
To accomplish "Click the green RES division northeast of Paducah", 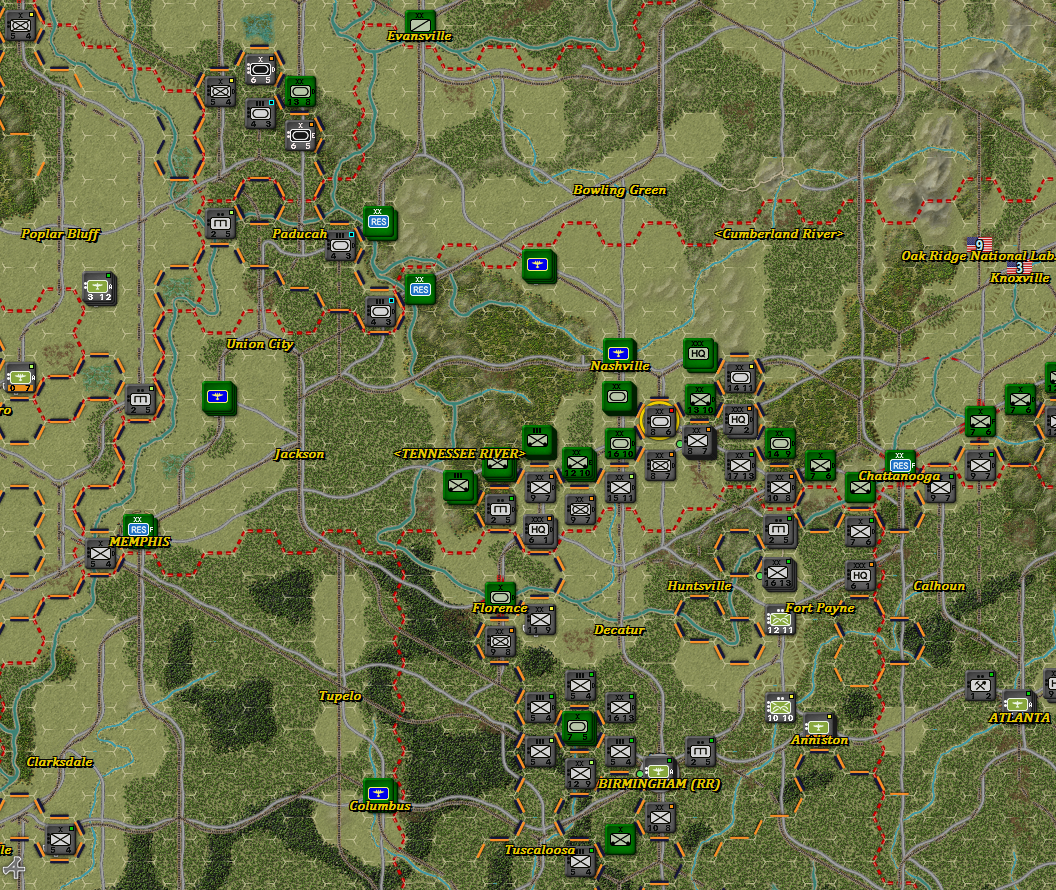I will point(379,222).
